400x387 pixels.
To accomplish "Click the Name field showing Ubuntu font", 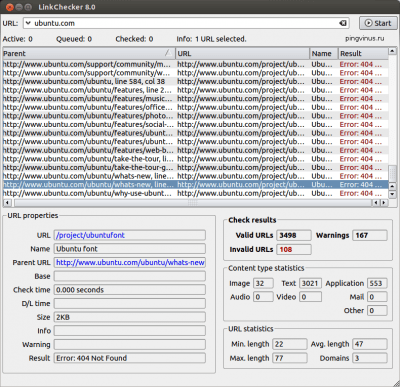I will pyautogui.click(x=130, y=249).
